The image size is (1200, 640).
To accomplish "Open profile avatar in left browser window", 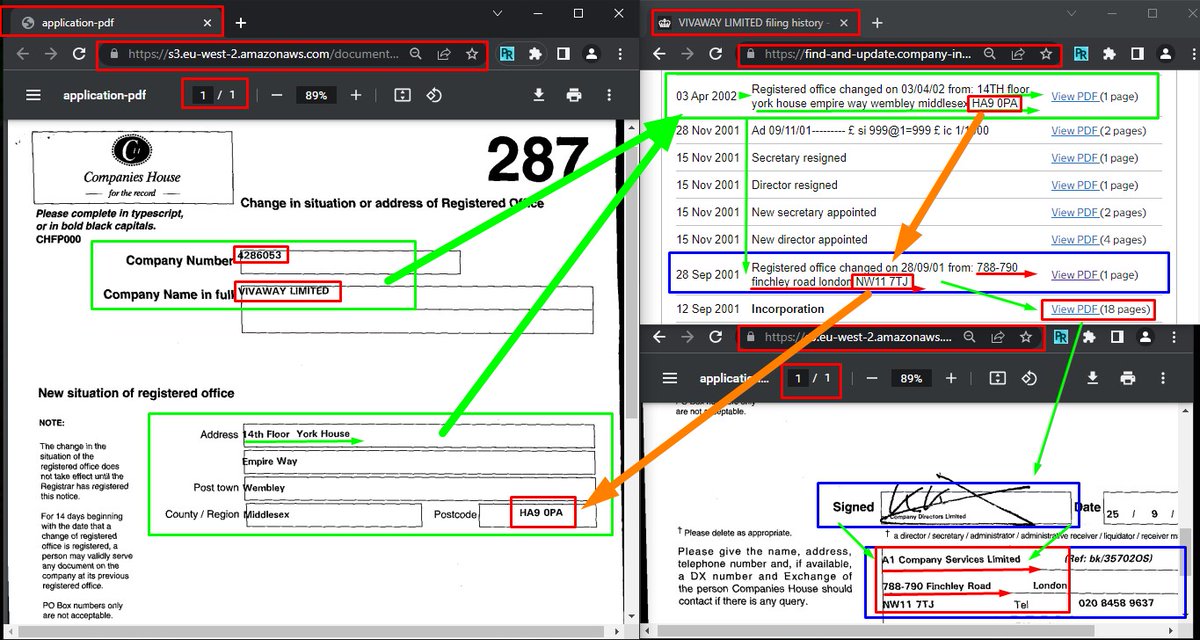I will (591, 54).
